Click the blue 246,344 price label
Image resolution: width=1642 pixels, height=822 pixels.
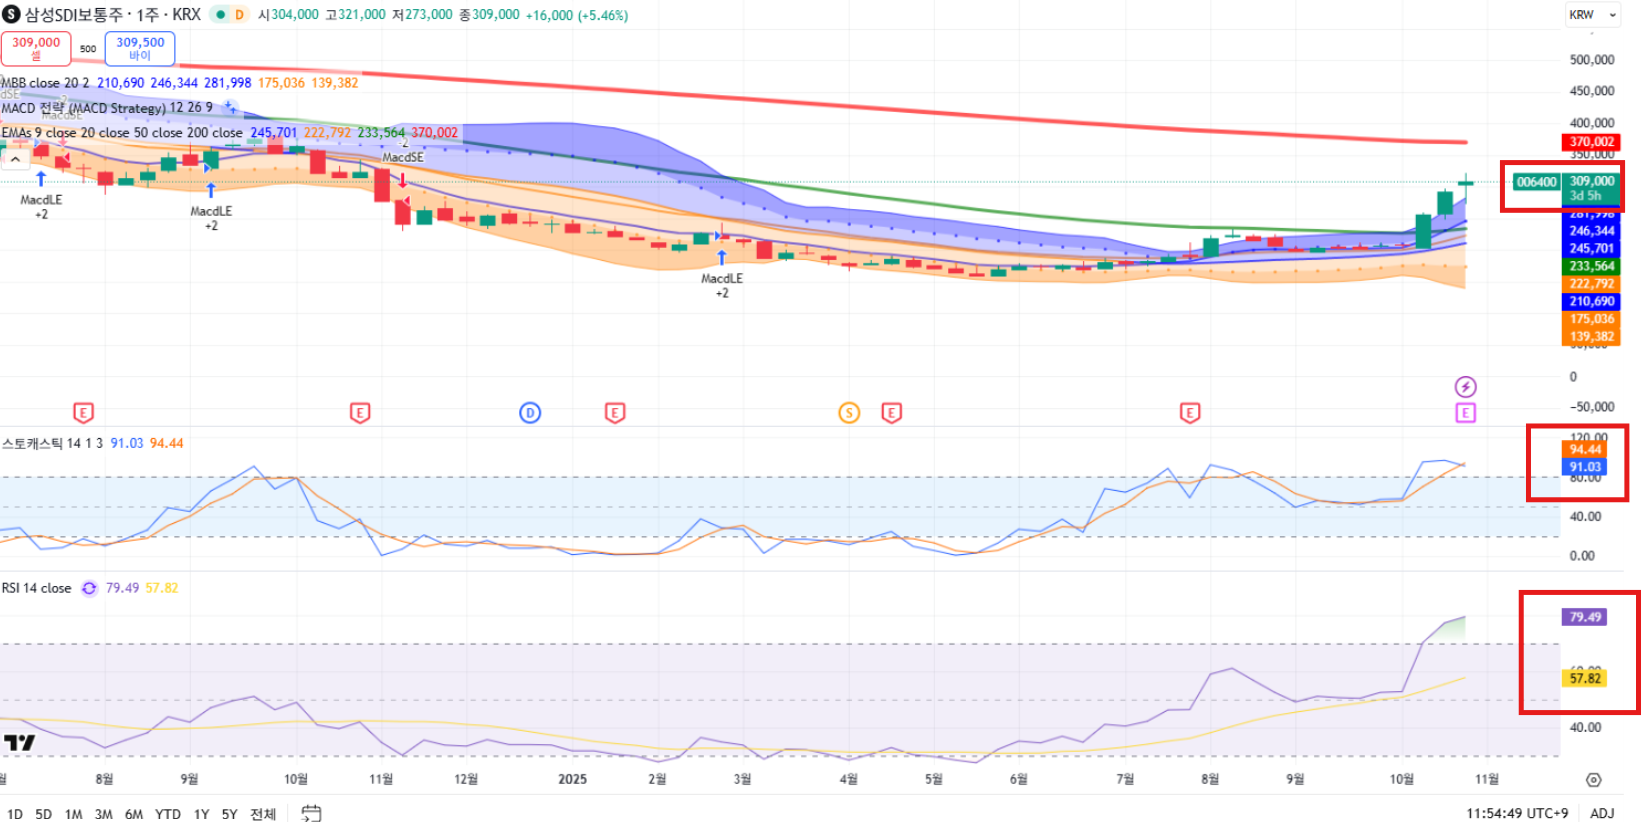[1591, 231]
